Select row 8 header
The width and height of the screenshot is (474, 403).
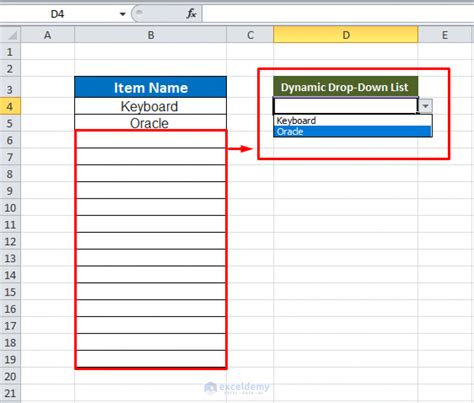(x=10, y=174)
